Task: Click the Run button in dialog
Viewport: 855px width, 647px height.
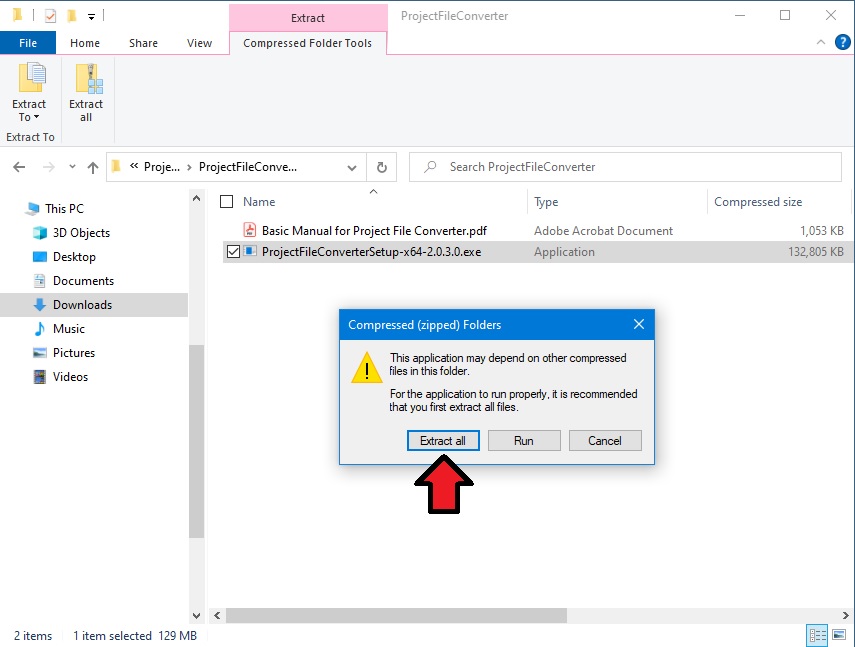Action: pos(523,440)
